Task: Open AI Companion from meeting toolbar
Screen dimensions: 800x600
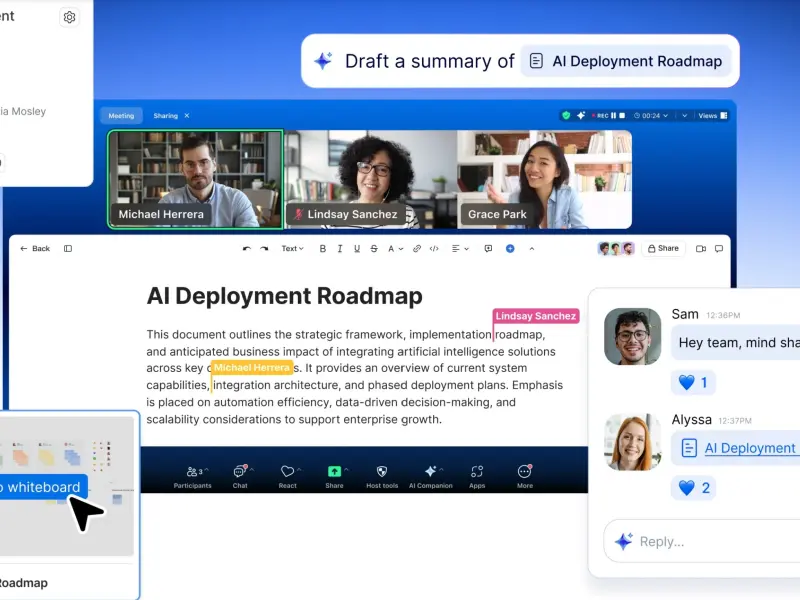Action: (x=431, y=477)
